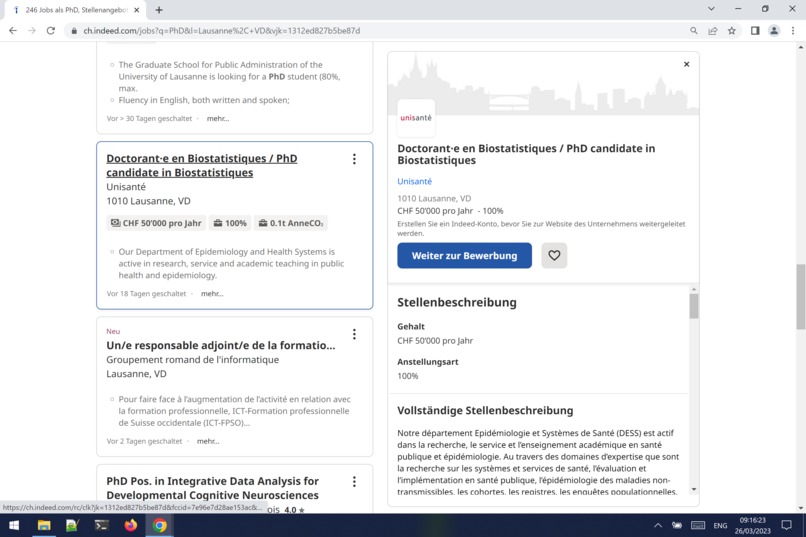Go back to the previous page
This screenshot has height=537, width=806.
13,31
